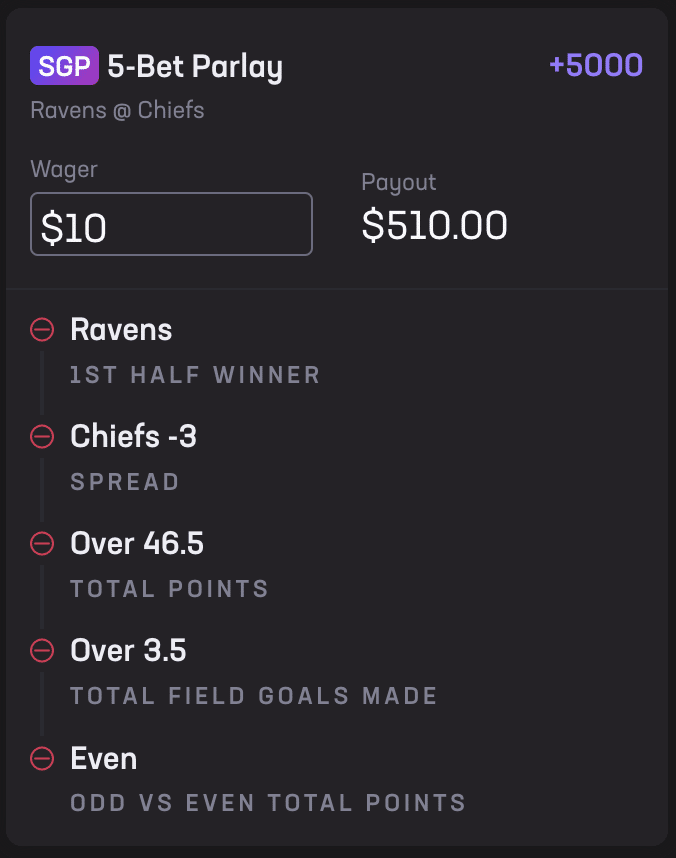Click the $510.00 payout amount
Viewport: 676px width, 858px height.
(x=434, y=225)
